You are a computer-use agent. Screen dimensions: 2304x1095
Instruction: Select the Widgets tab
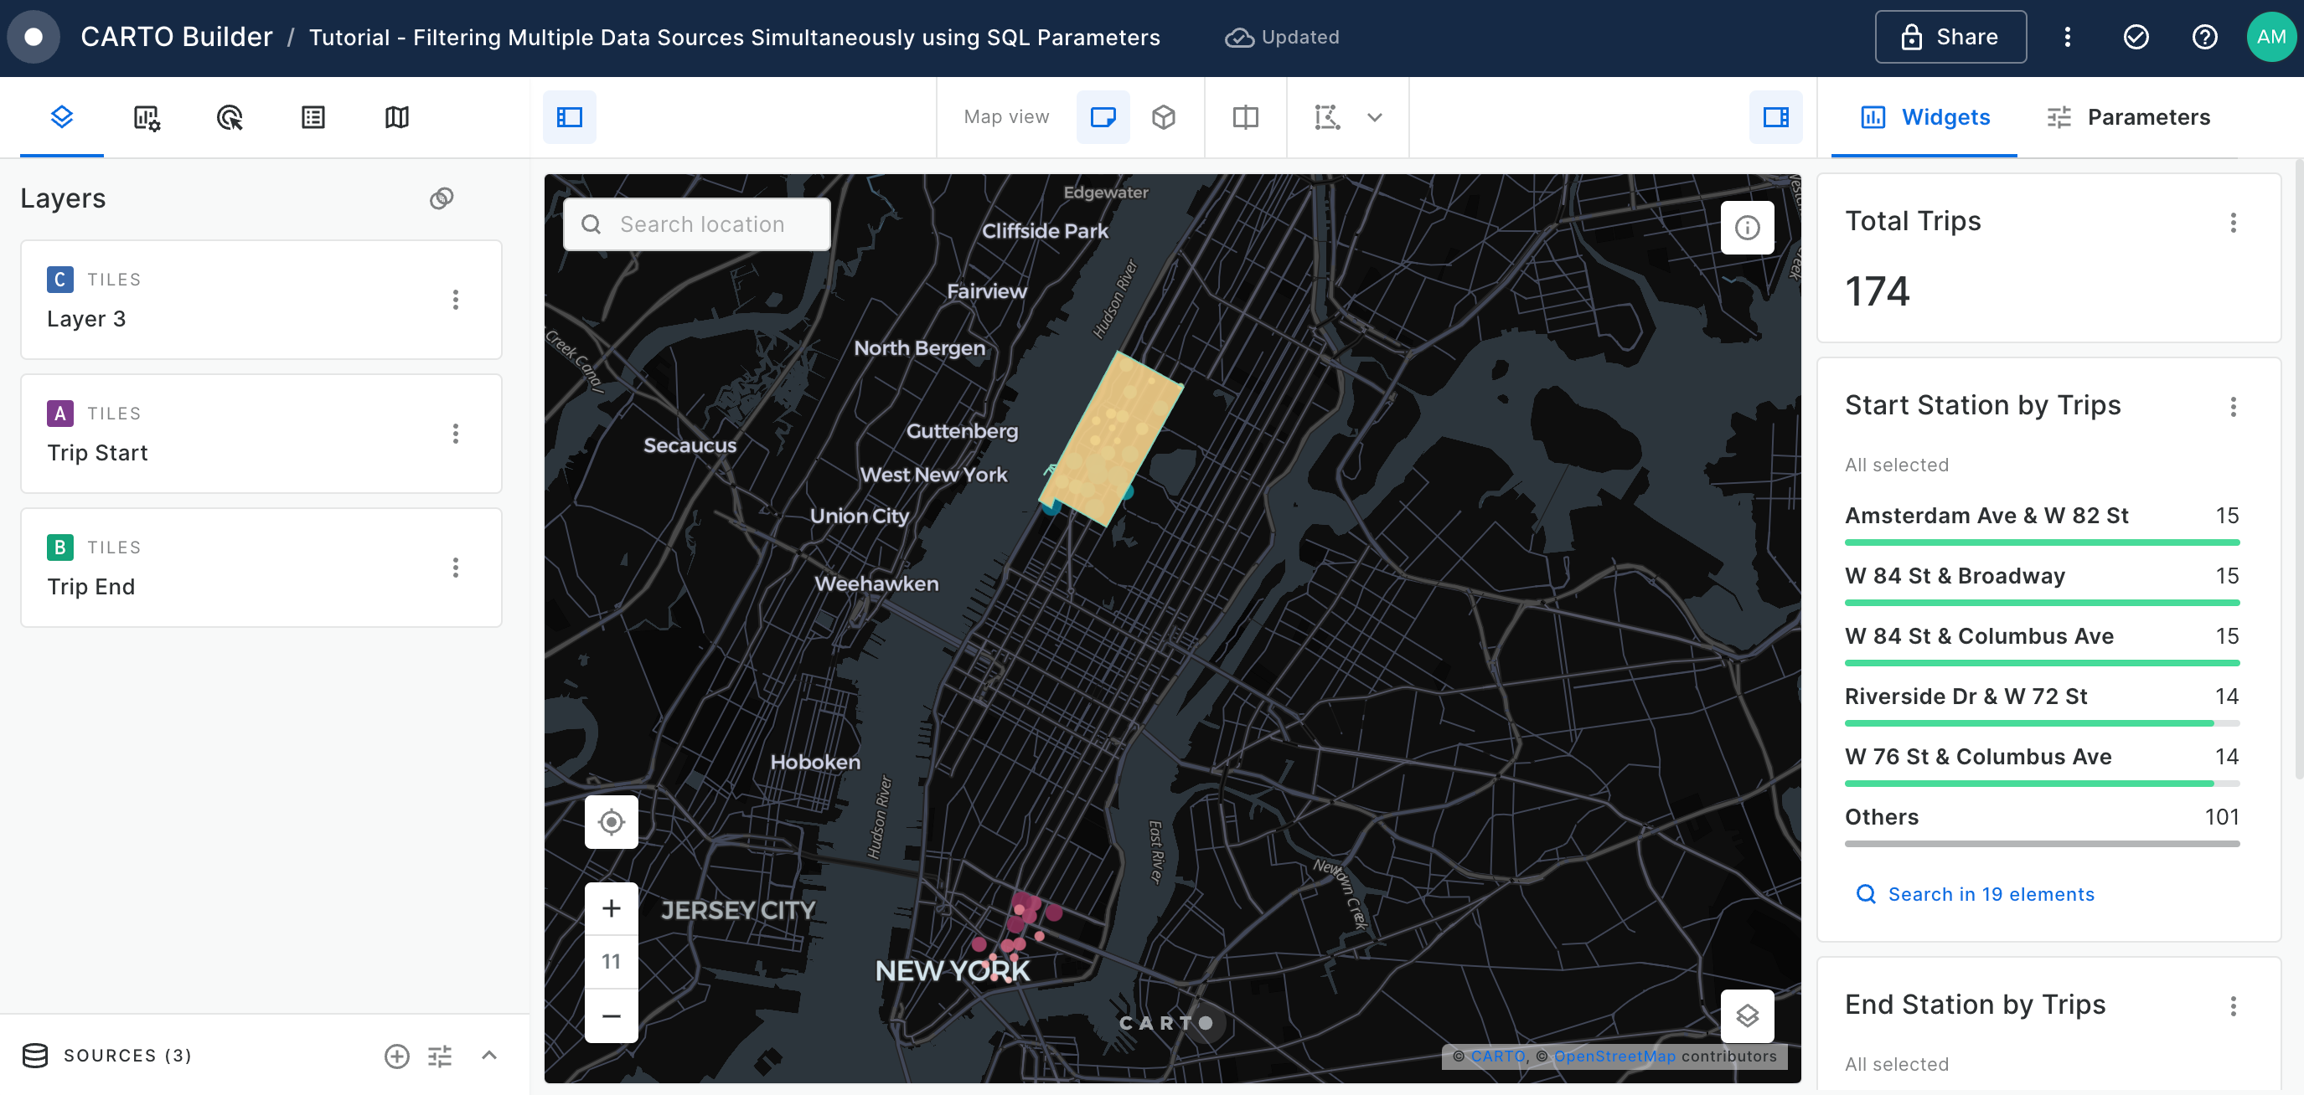tap(1925, 117)
